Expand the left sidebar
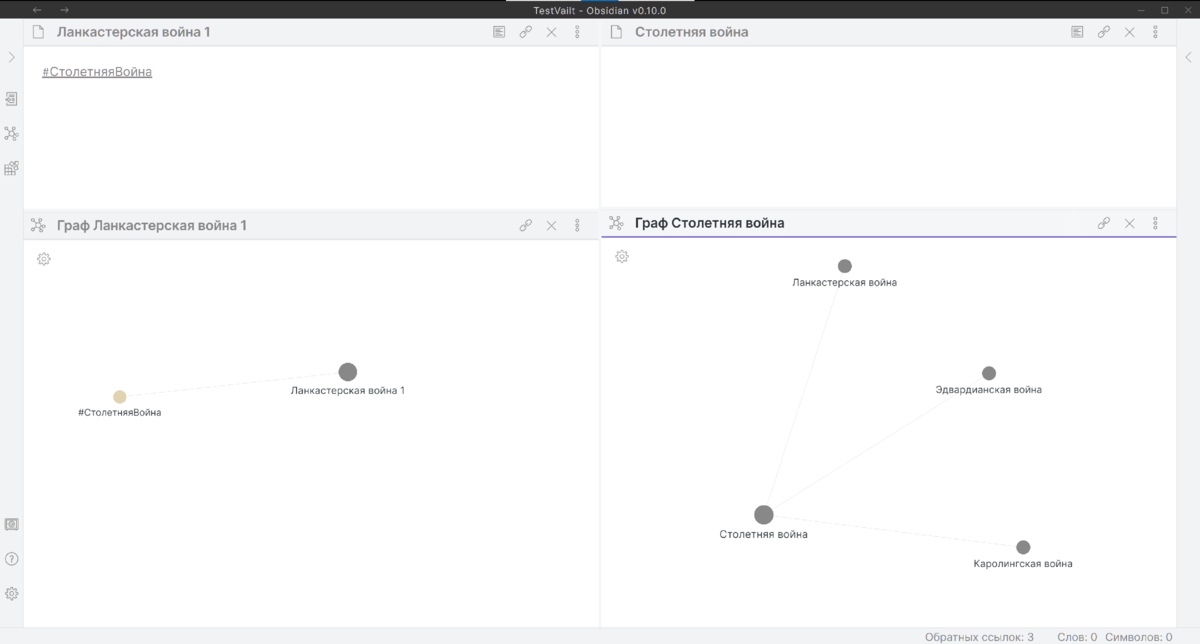Screen dimensions: 1200x644 pos(11,58)
